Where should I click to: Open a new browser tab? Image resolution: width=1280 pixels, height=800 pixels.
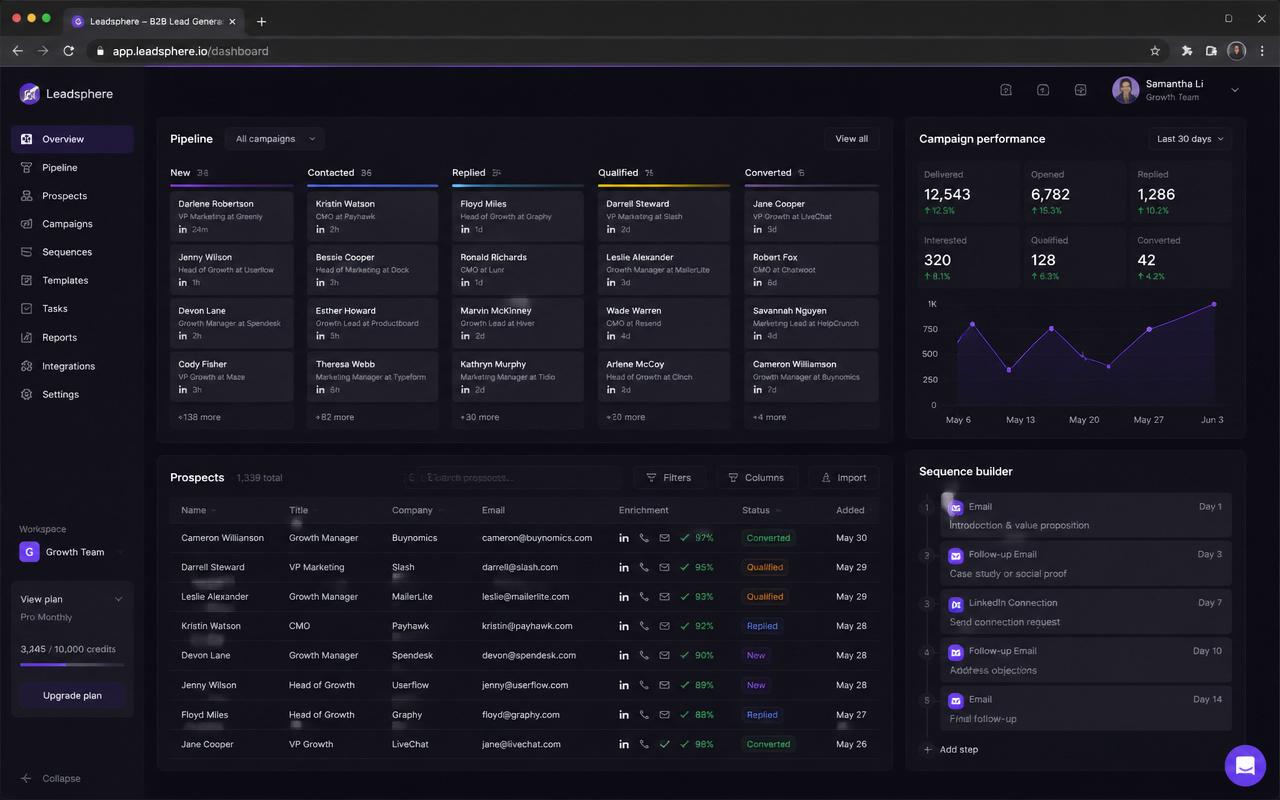point(261,21)
